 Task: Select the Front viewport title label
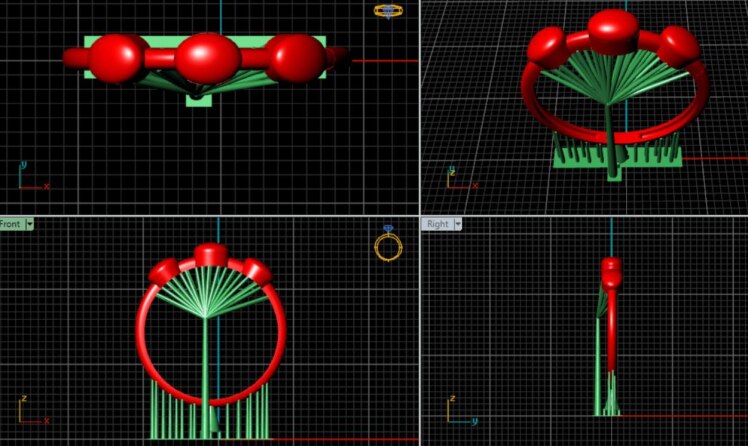pyautogui.click(x=10, y=224)
